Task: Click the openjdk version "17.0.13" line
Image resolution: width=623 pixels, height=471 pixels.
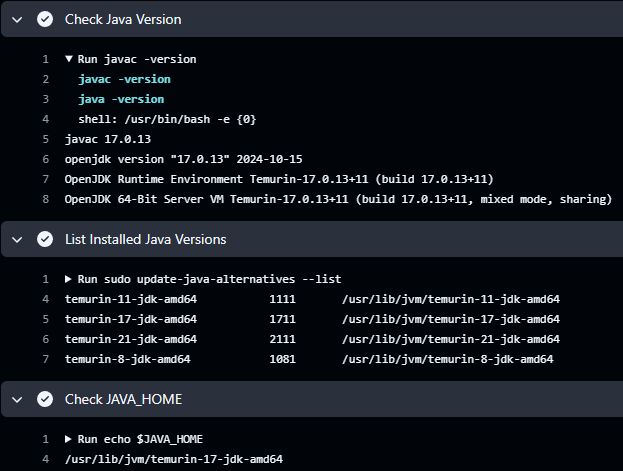Action: click(184, 159)
